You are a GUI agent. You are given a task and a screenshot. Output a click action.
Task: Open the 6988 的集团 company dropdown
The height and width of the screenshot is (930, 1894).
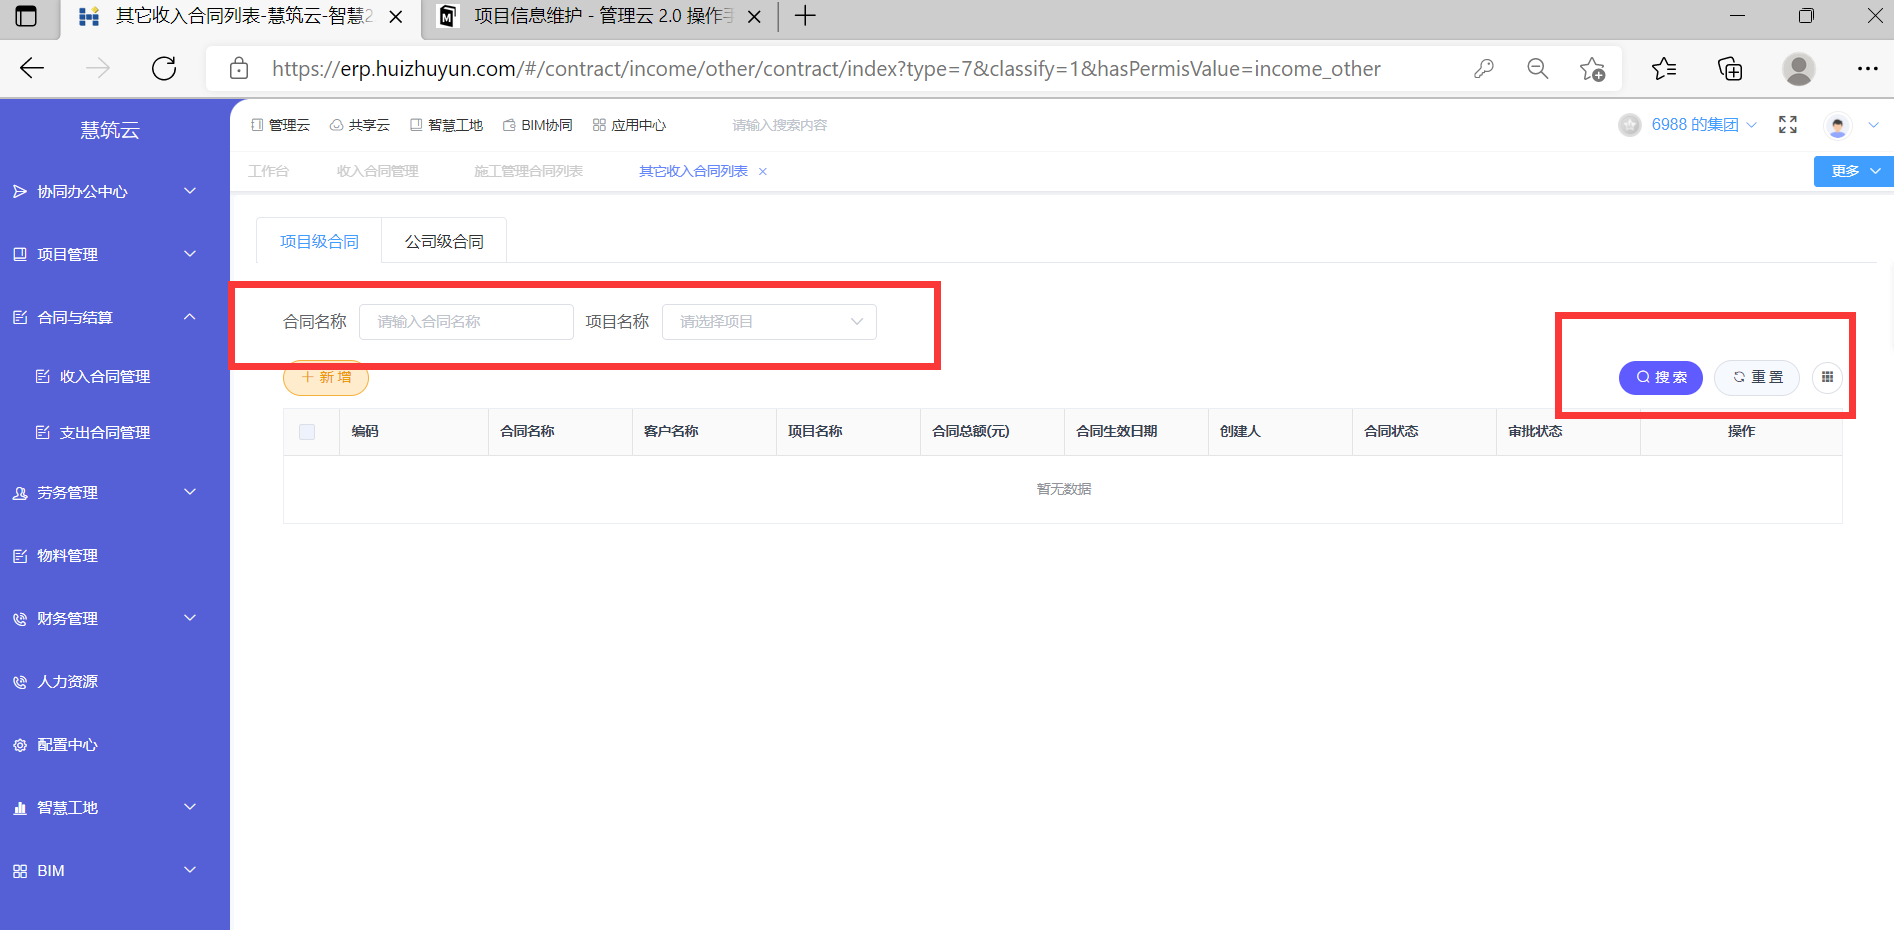tap(1704, 125)
